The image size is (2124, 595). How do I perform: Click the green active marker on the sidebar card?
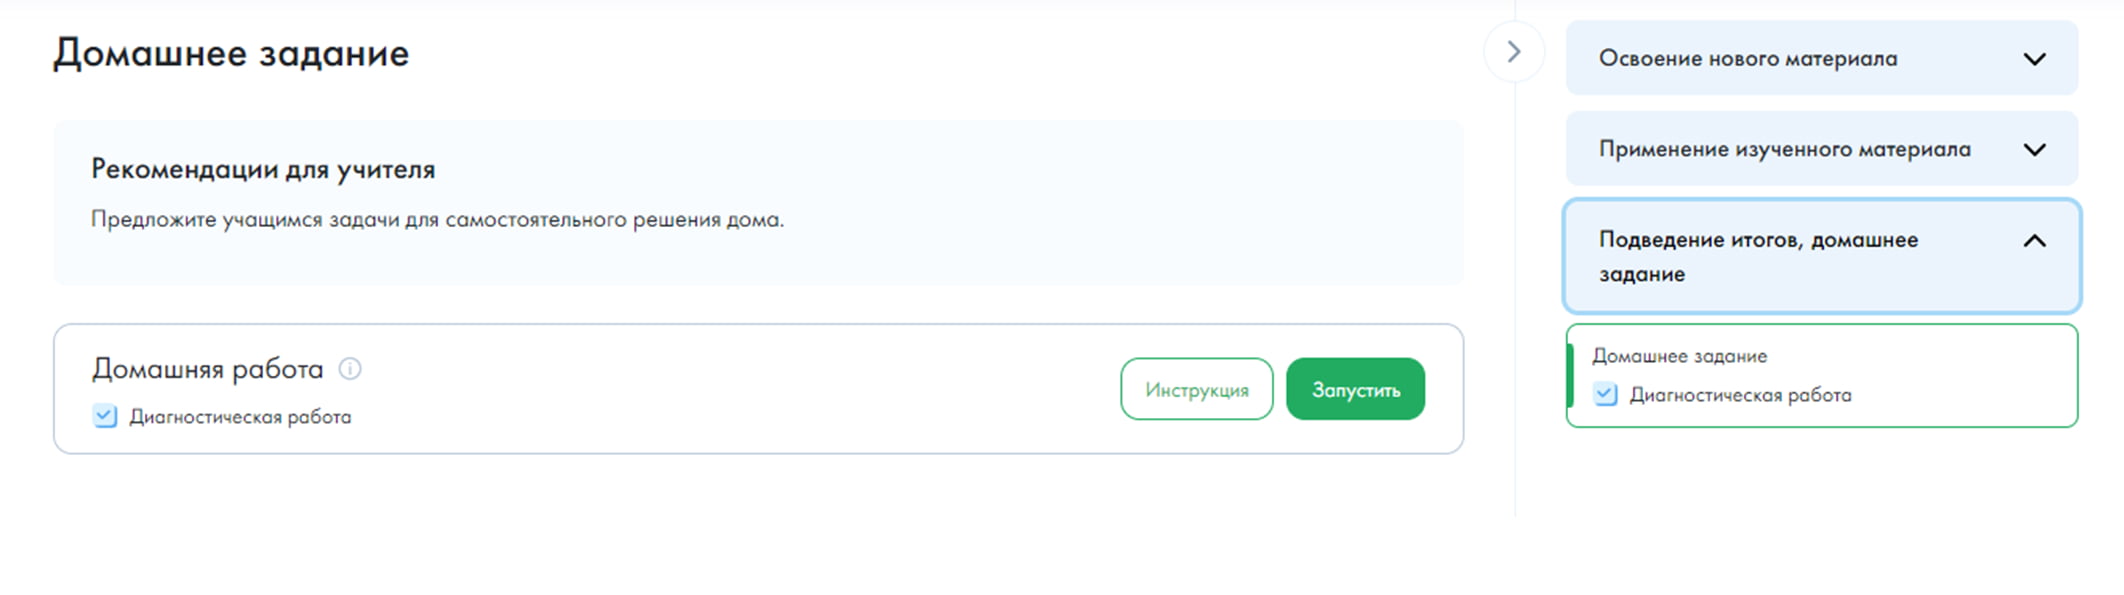(1570, 375)
